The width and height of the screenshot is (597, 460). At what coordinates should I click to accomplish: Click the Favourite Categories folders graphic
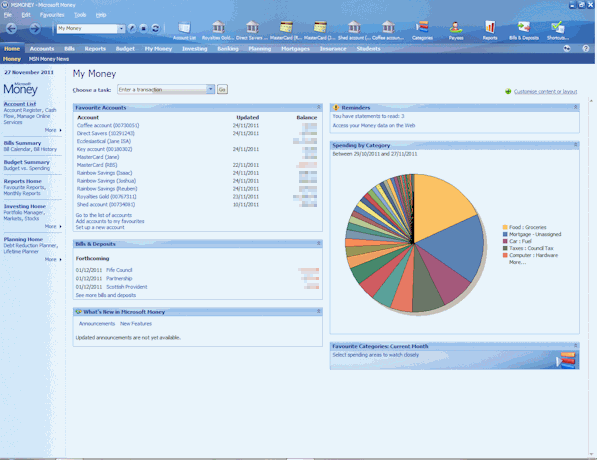coord(566,360)
